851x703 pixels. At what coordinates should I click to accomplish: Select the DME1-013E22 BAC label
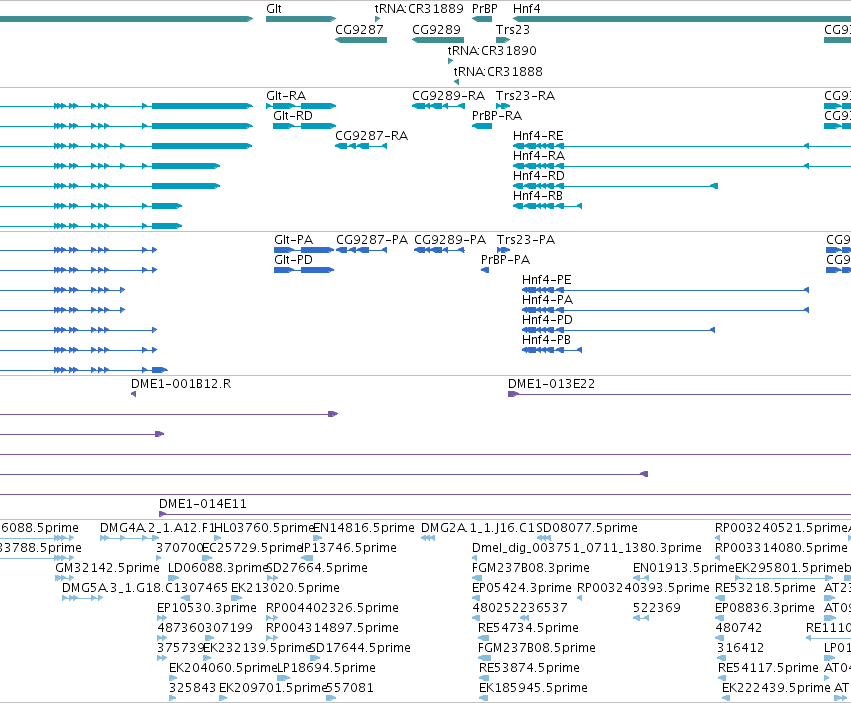point(551,384)
